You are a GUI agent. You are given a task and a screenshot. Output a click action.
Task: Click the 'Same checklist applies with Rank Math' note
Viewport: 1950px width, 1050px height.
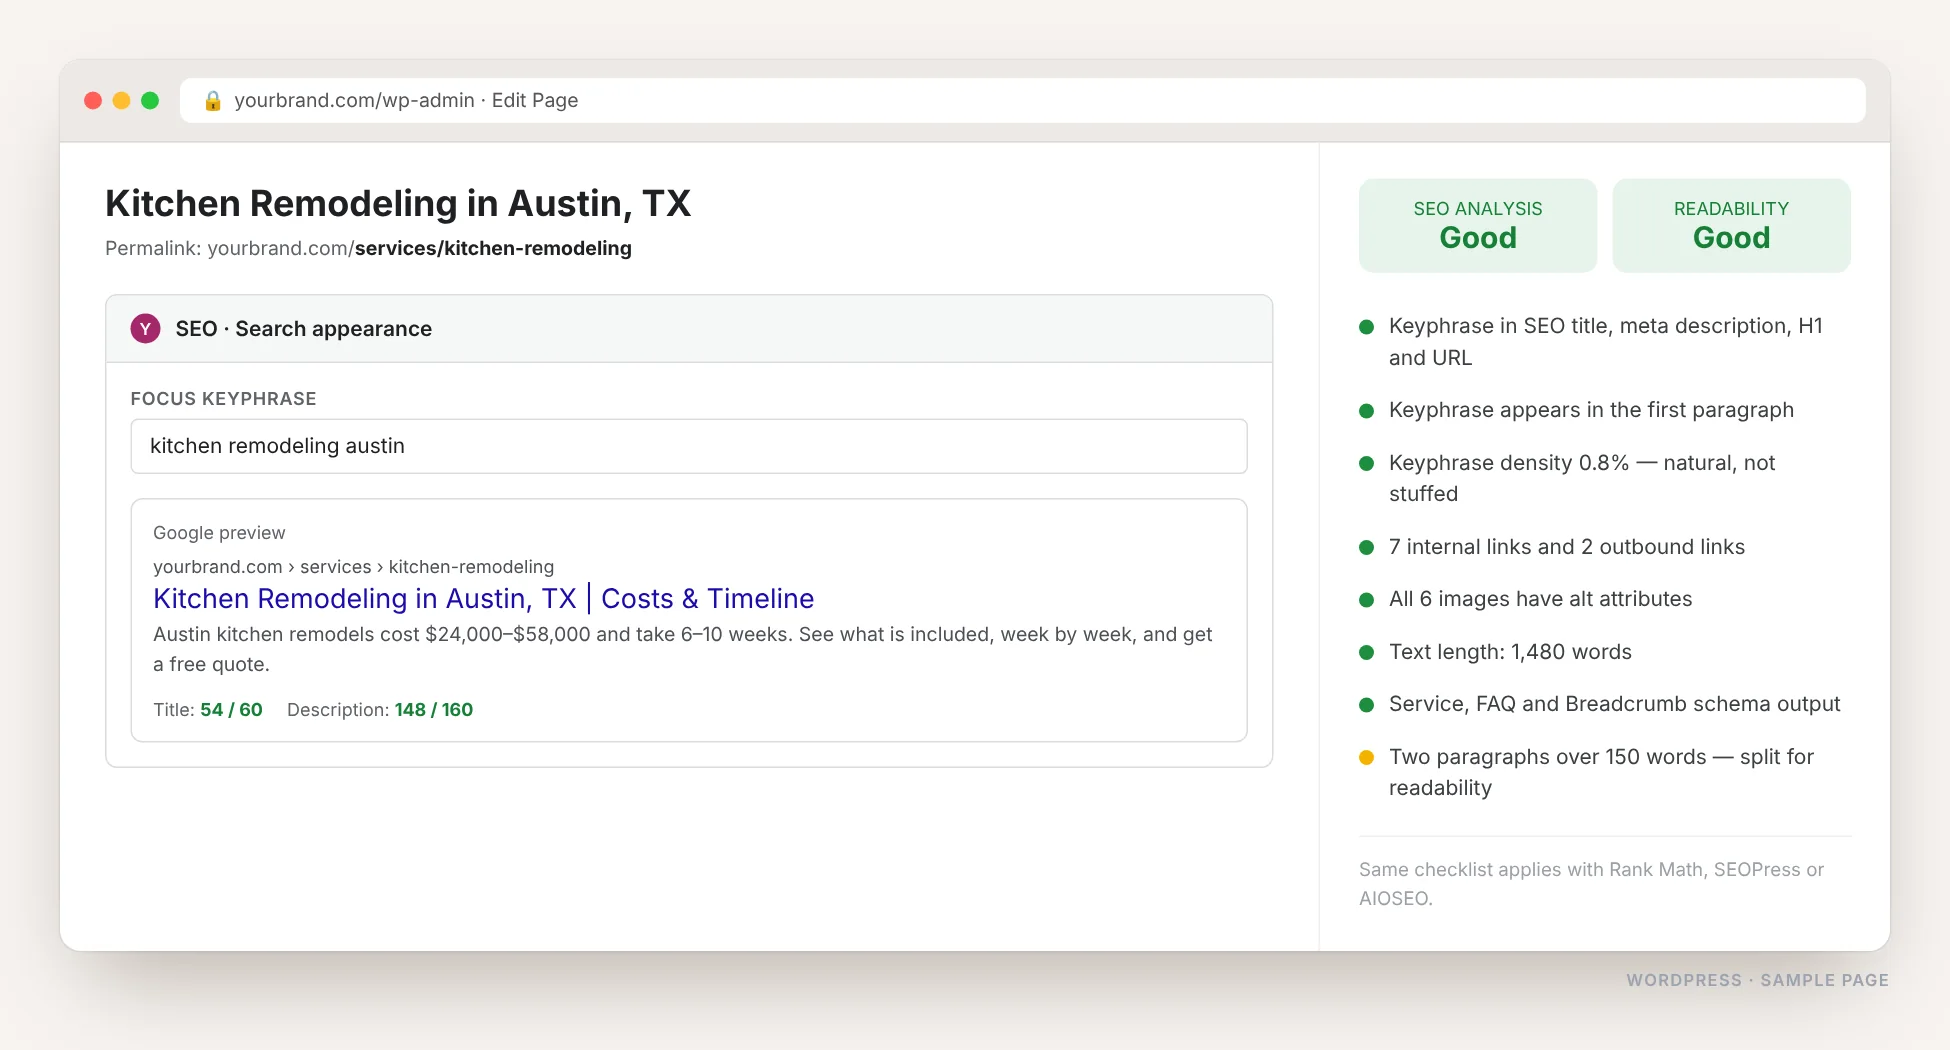pyautogui.click(x=1591, y=884)
